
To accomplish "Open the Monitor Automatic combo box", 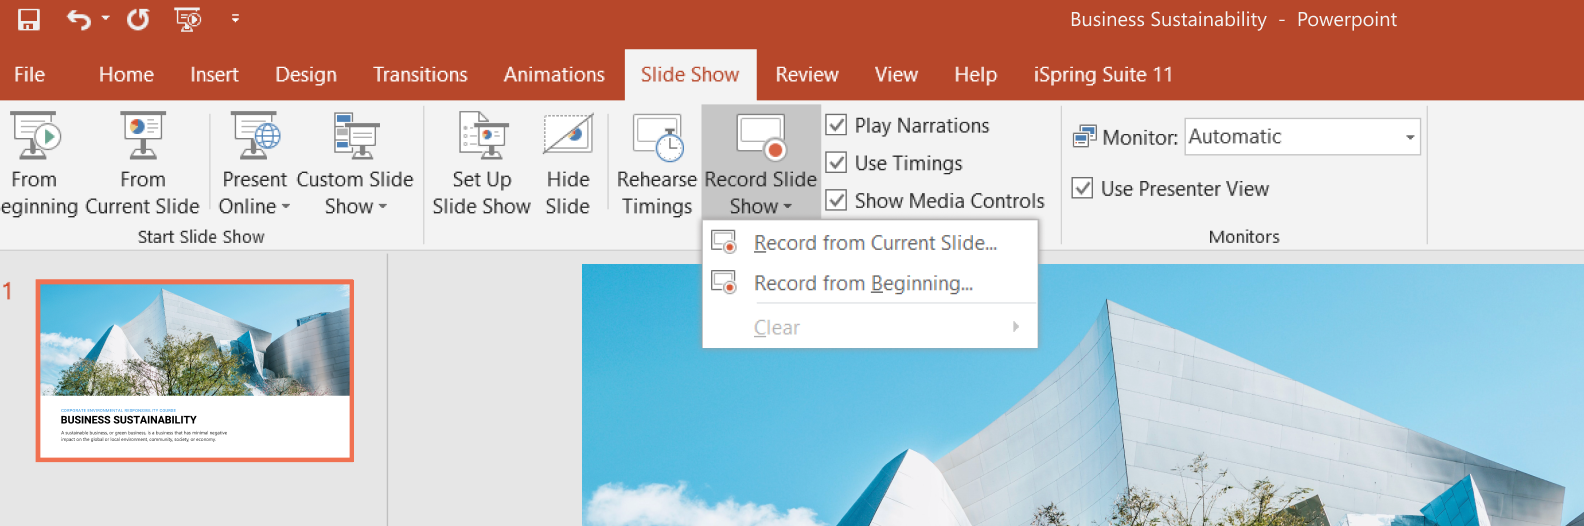I will click(1303, 137).
